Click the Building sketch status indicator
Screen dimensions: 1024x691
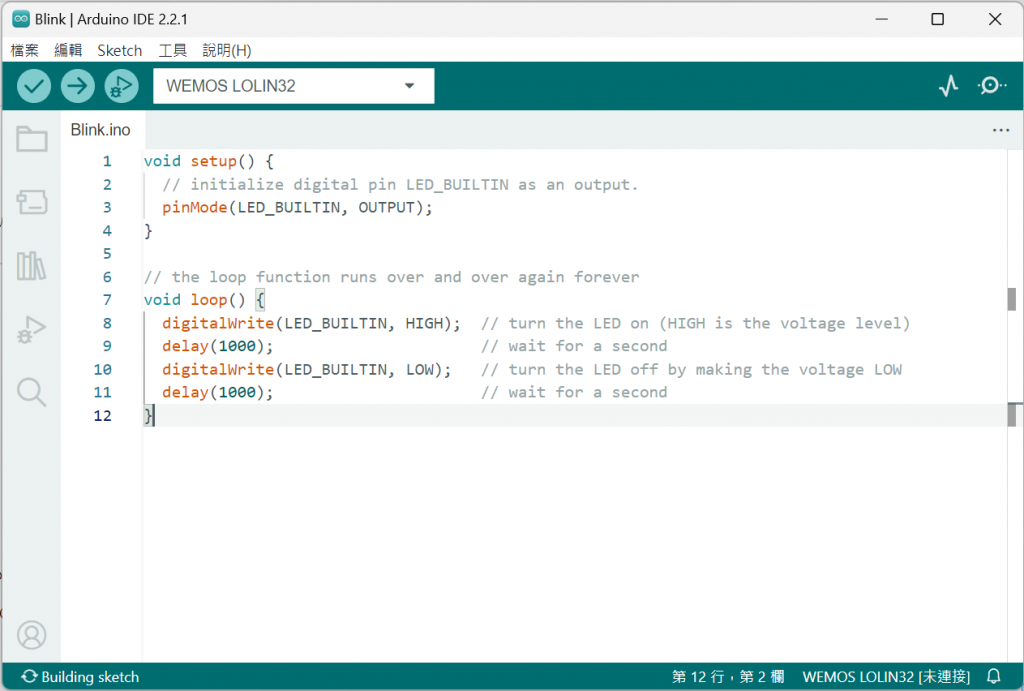80,677
